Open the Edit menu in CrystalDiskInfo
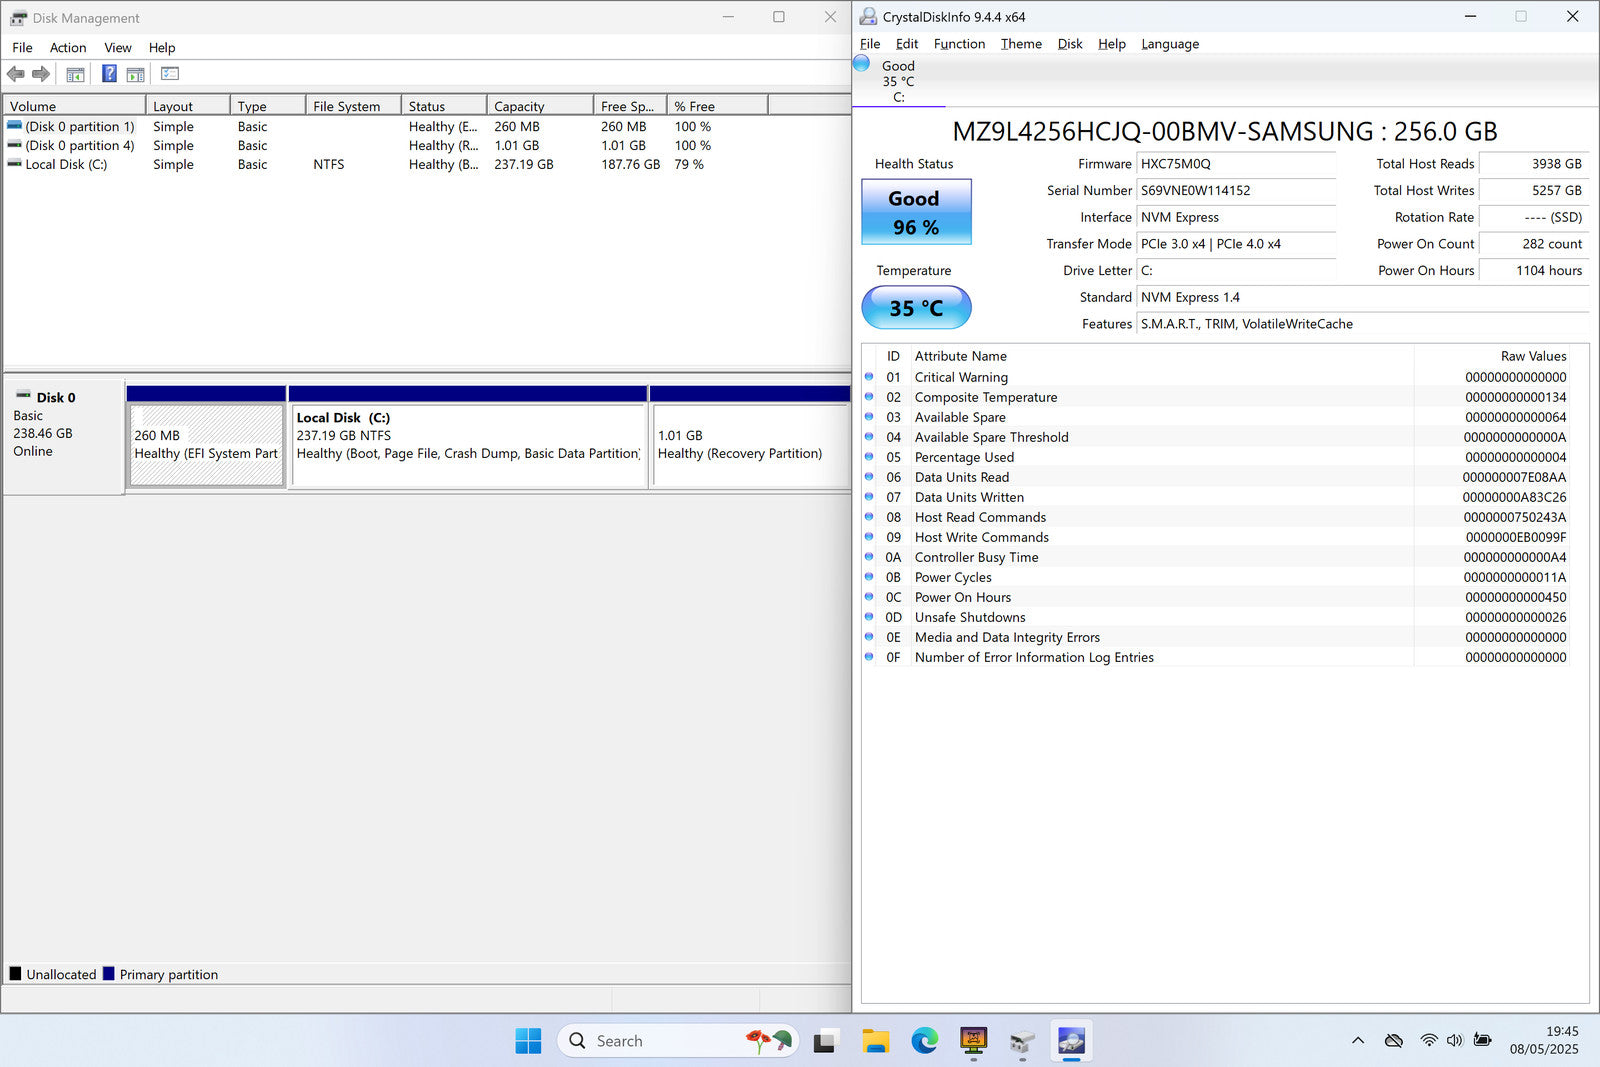The height and width of the screenshot is (1067, 1600). [907, 44]
